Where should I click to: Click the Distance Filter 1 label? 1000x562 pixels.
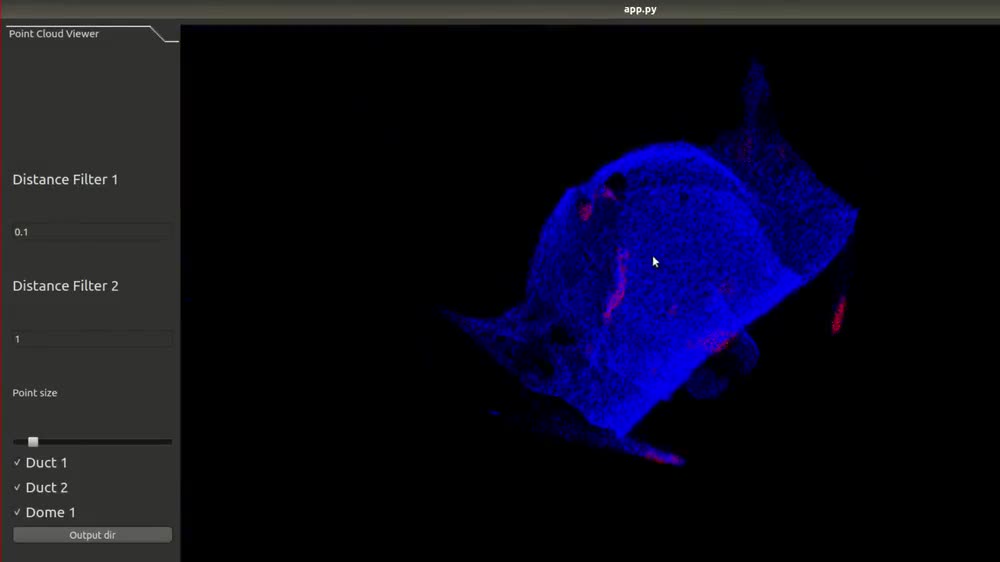[65, 179]
